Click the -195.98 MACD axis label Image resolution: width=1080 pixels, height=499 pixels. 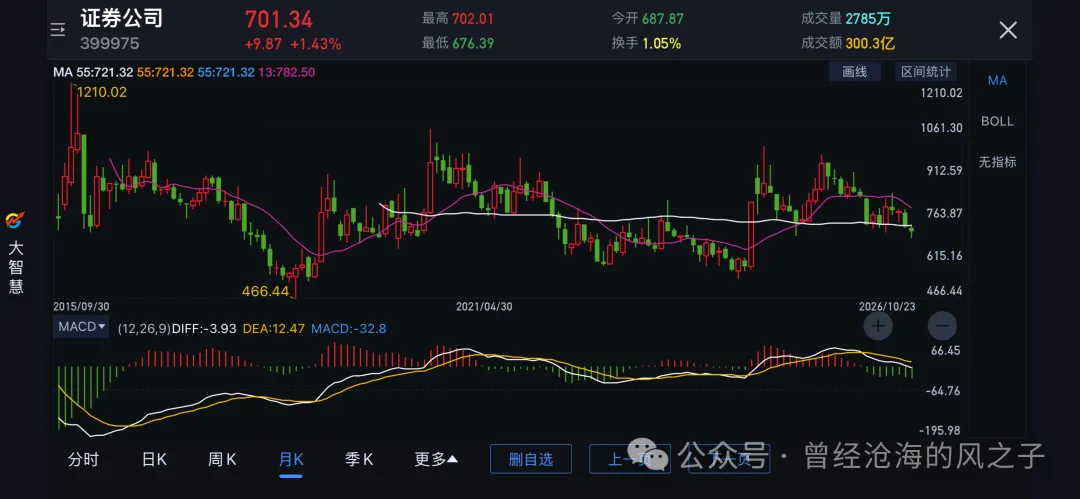tap(940, 430)
